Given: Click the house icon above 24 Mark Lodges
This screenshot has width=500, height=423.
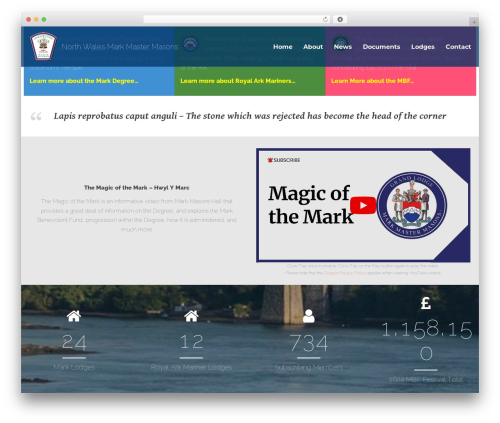Looking at the screenshot, I should 74,316.
